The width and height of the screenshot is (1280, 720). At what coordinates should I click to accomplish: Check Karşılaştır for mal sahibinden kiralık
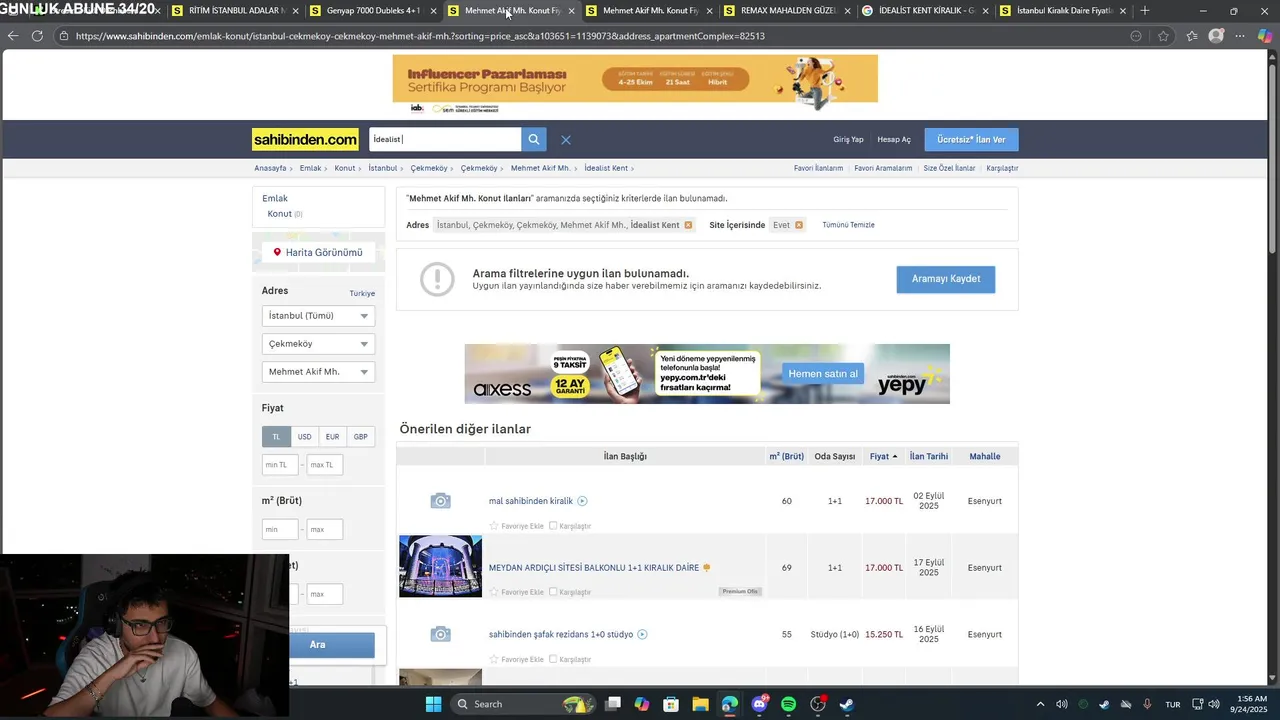(x=553, y=526)
